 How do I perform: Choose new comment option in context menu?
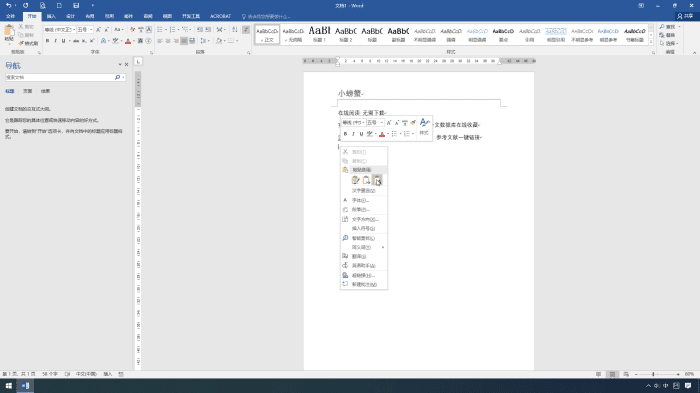point(364,284)
